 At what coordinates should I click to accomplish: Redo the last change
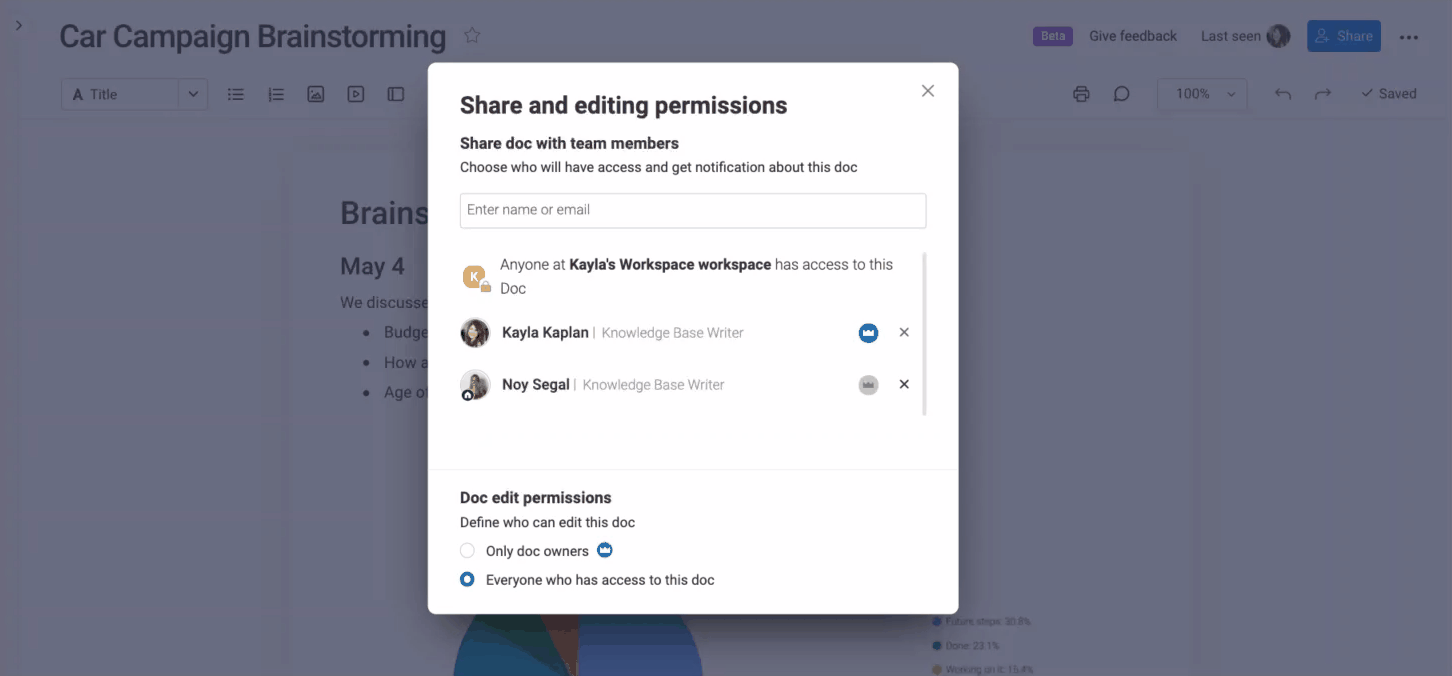coord(1323,94)
